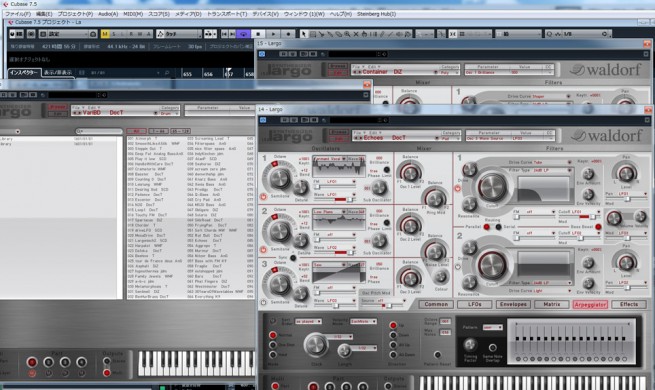Screen dimensions: 655x390
Task: Open arpeggiator Sort Order dropdown
Action: [x=308, y=321]
